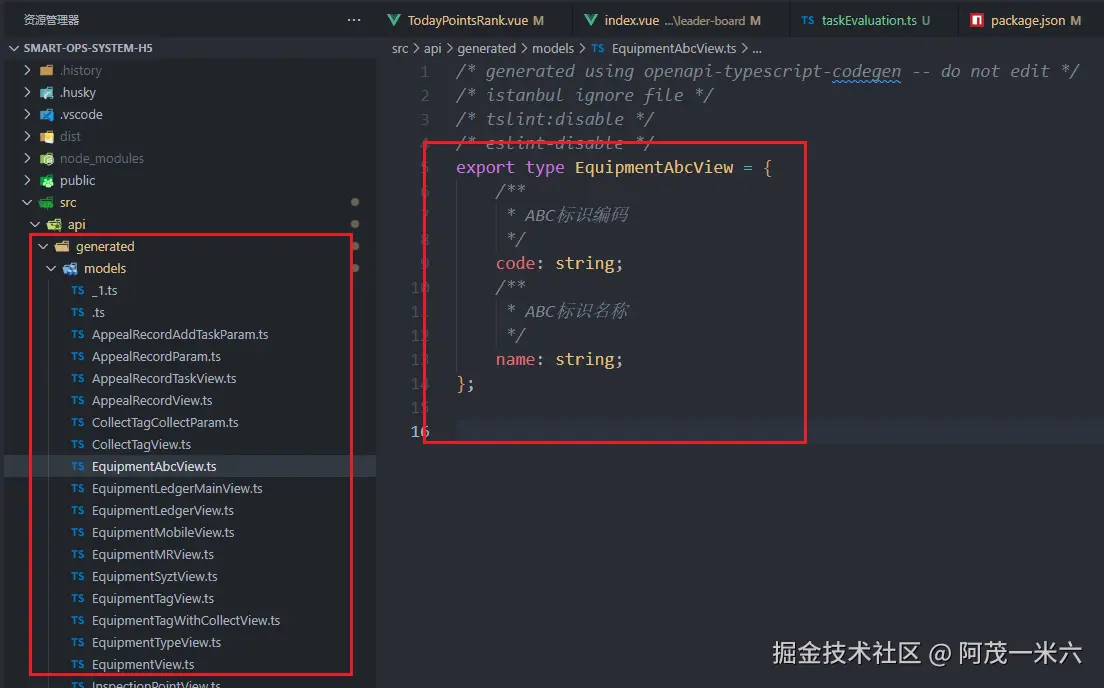Image resolution: width=1104 pixels, height=688 pixels.
Task: Click the TS icon next to _1.ts
Action: (77, 290)
